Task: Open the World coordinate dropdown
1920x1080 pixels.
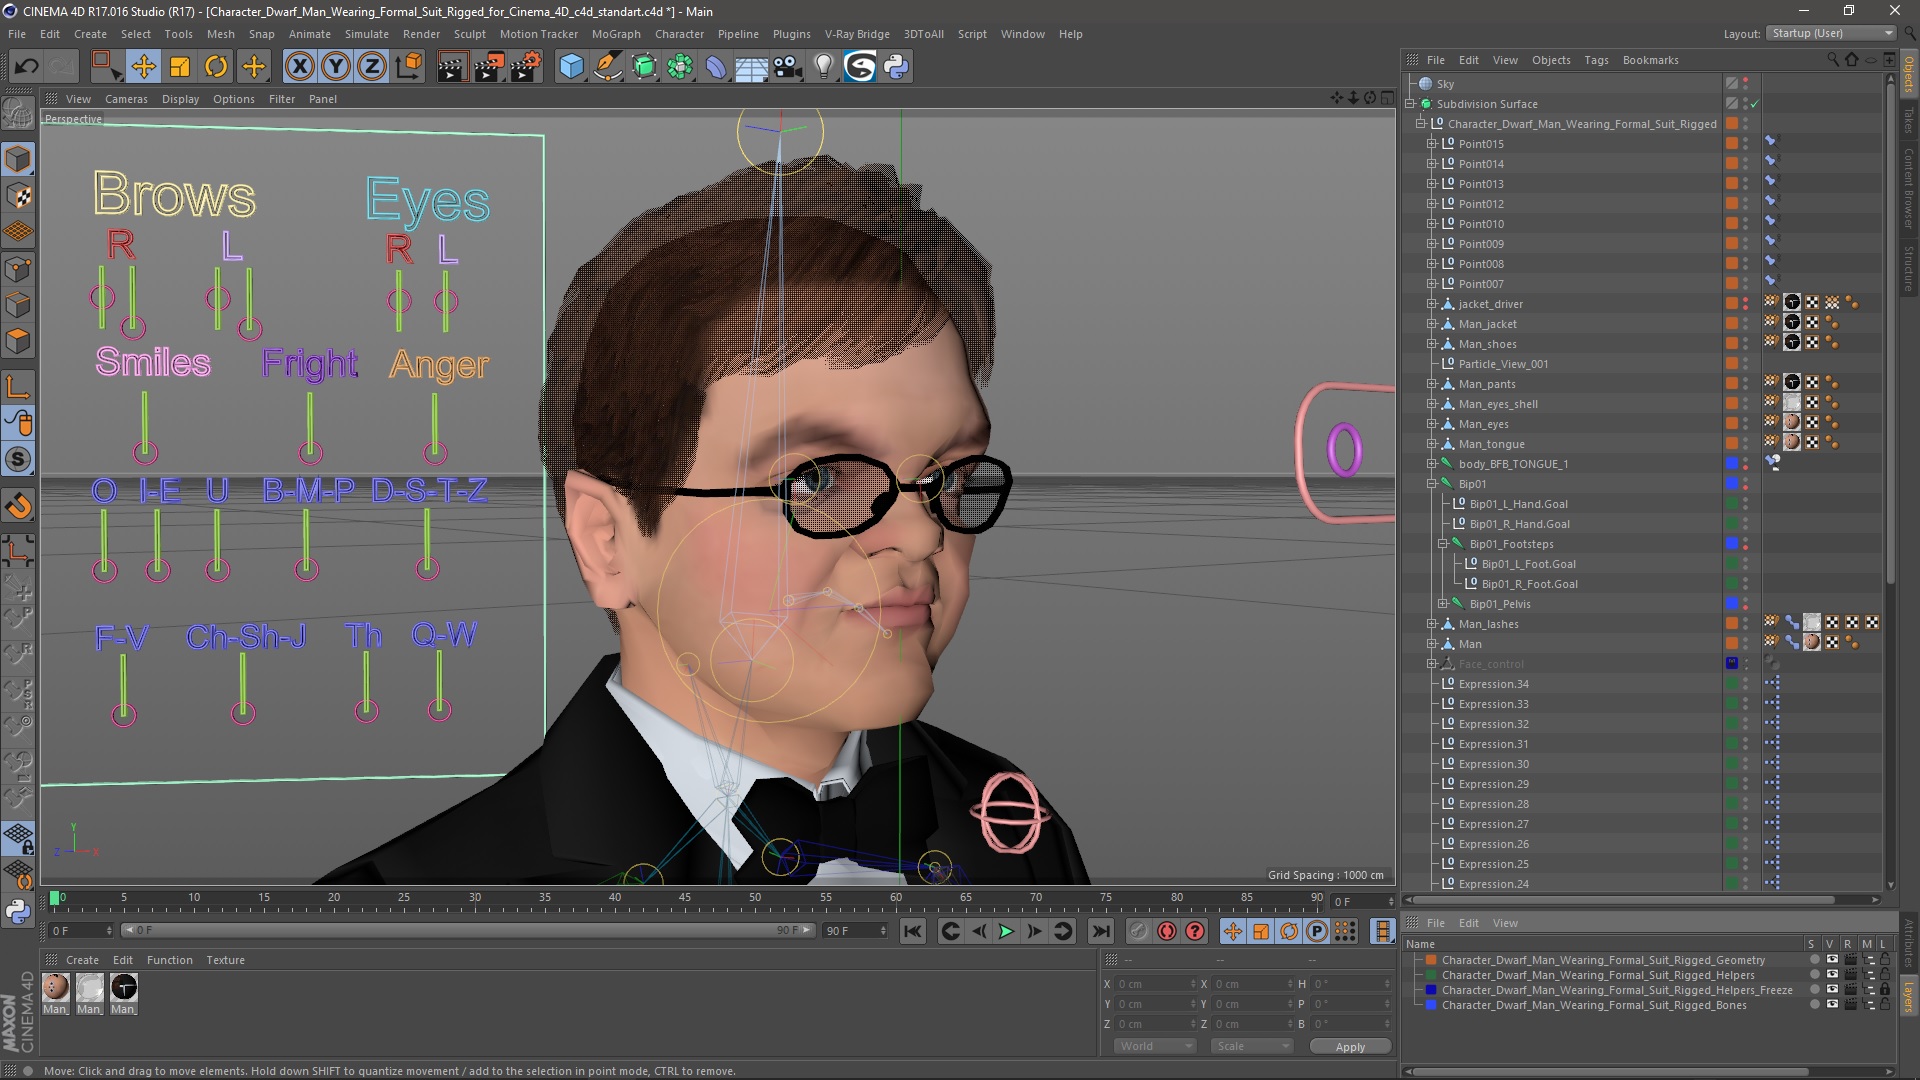Action: 1154,1046
